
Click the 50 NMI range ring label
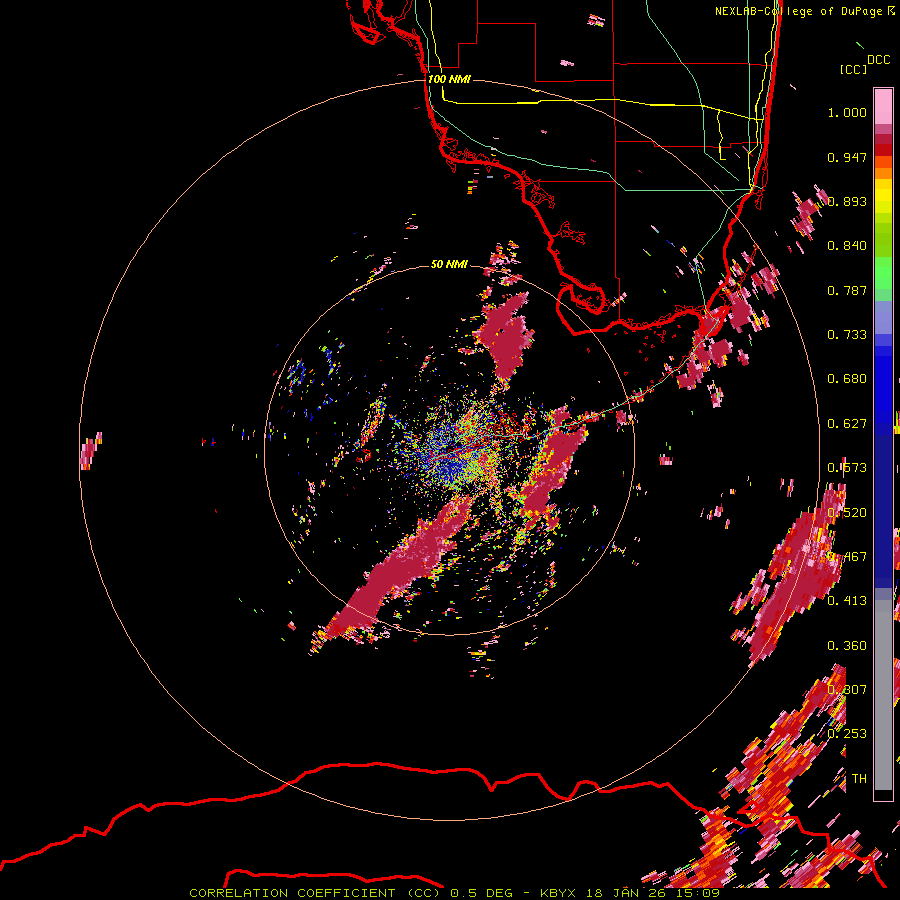tap(449, 264)
